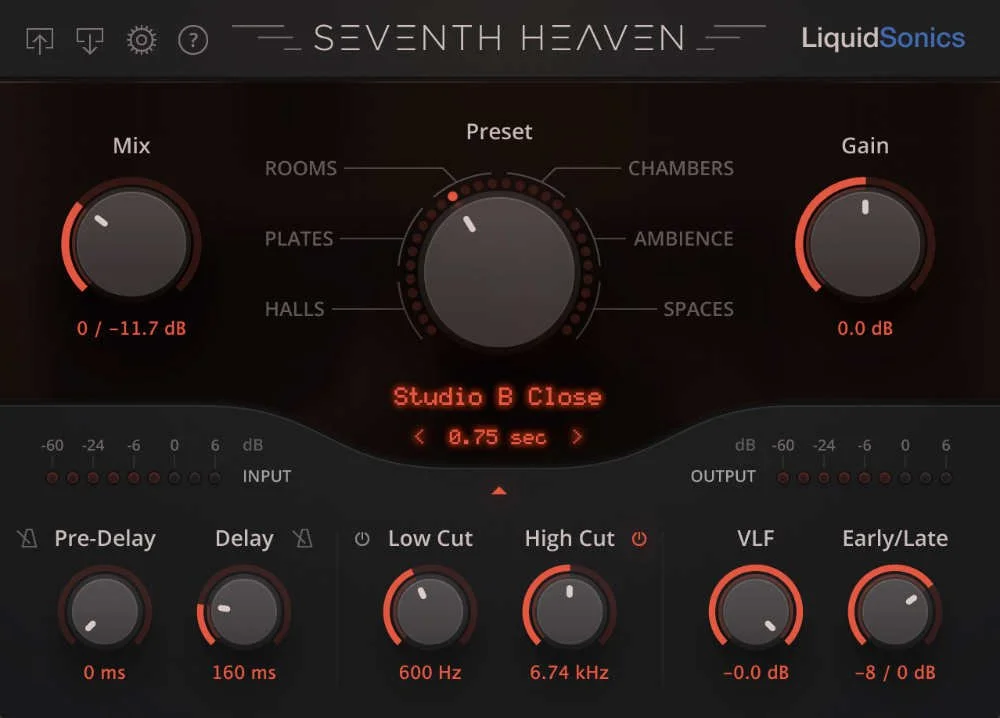Click the Studio B Close preset name

click(497, 397)
